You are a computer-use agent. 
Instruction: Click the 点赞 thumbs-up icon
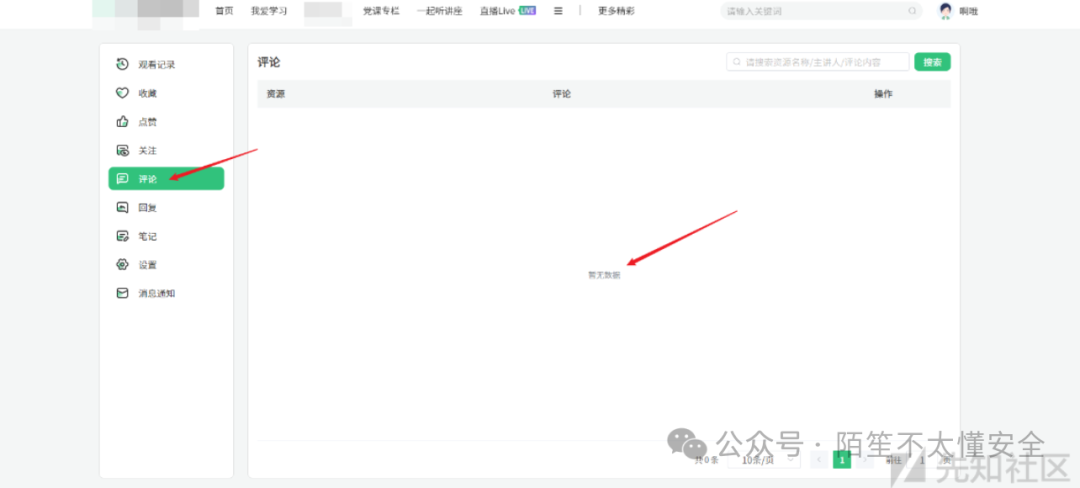click(x=122, y=122)
